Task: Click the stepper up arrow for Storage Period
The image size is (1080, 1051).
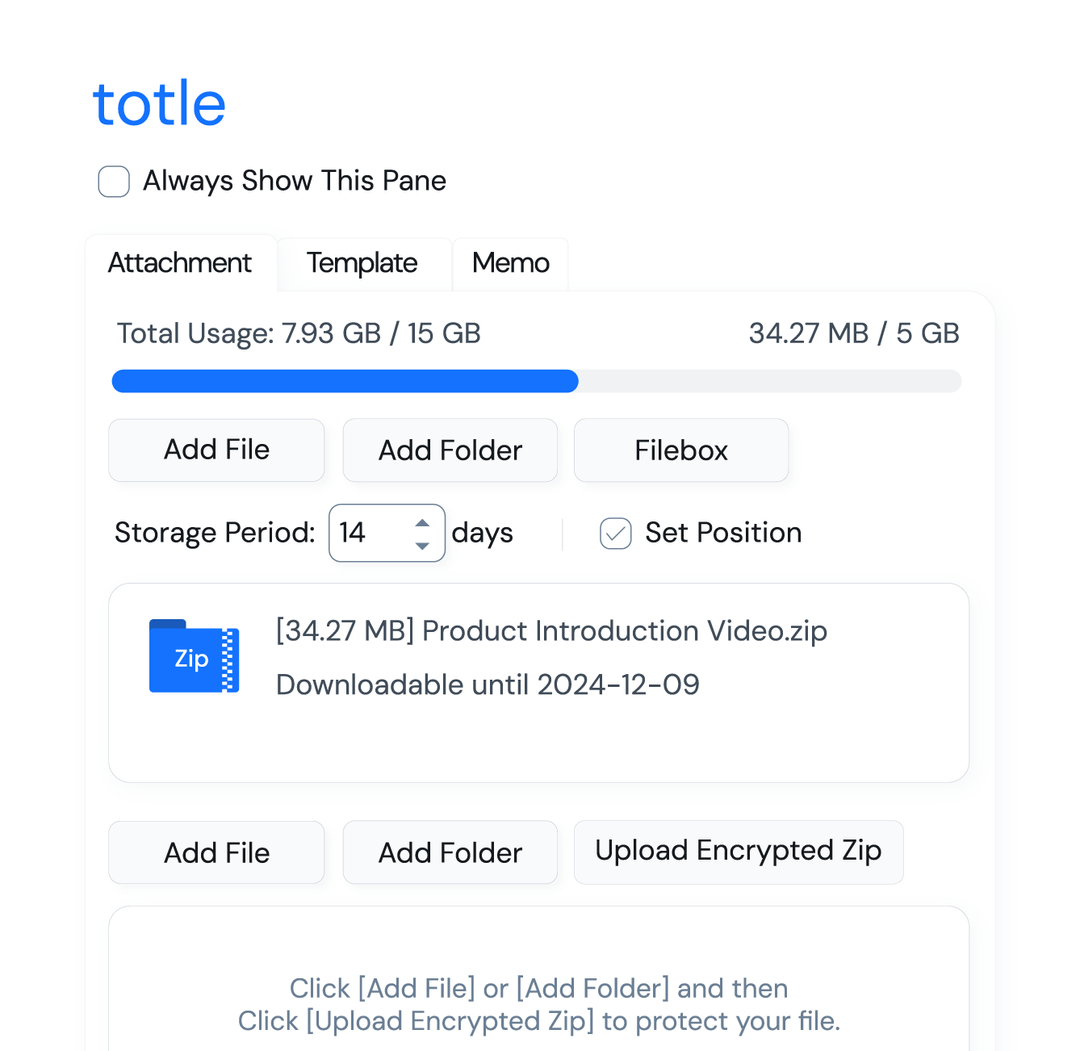Action: (x=422, y=521)
